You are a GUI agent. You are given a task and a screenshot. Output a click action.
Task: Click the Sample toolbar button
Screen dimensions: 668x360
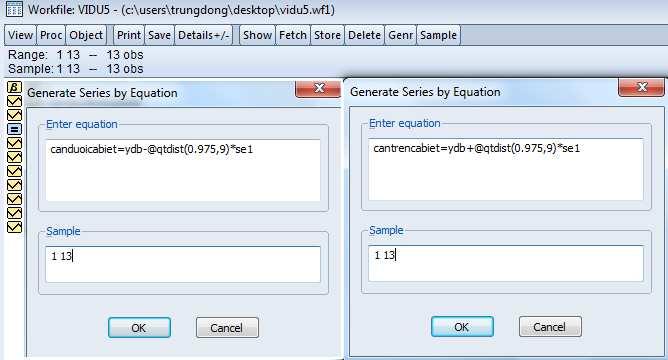(438, 35)
